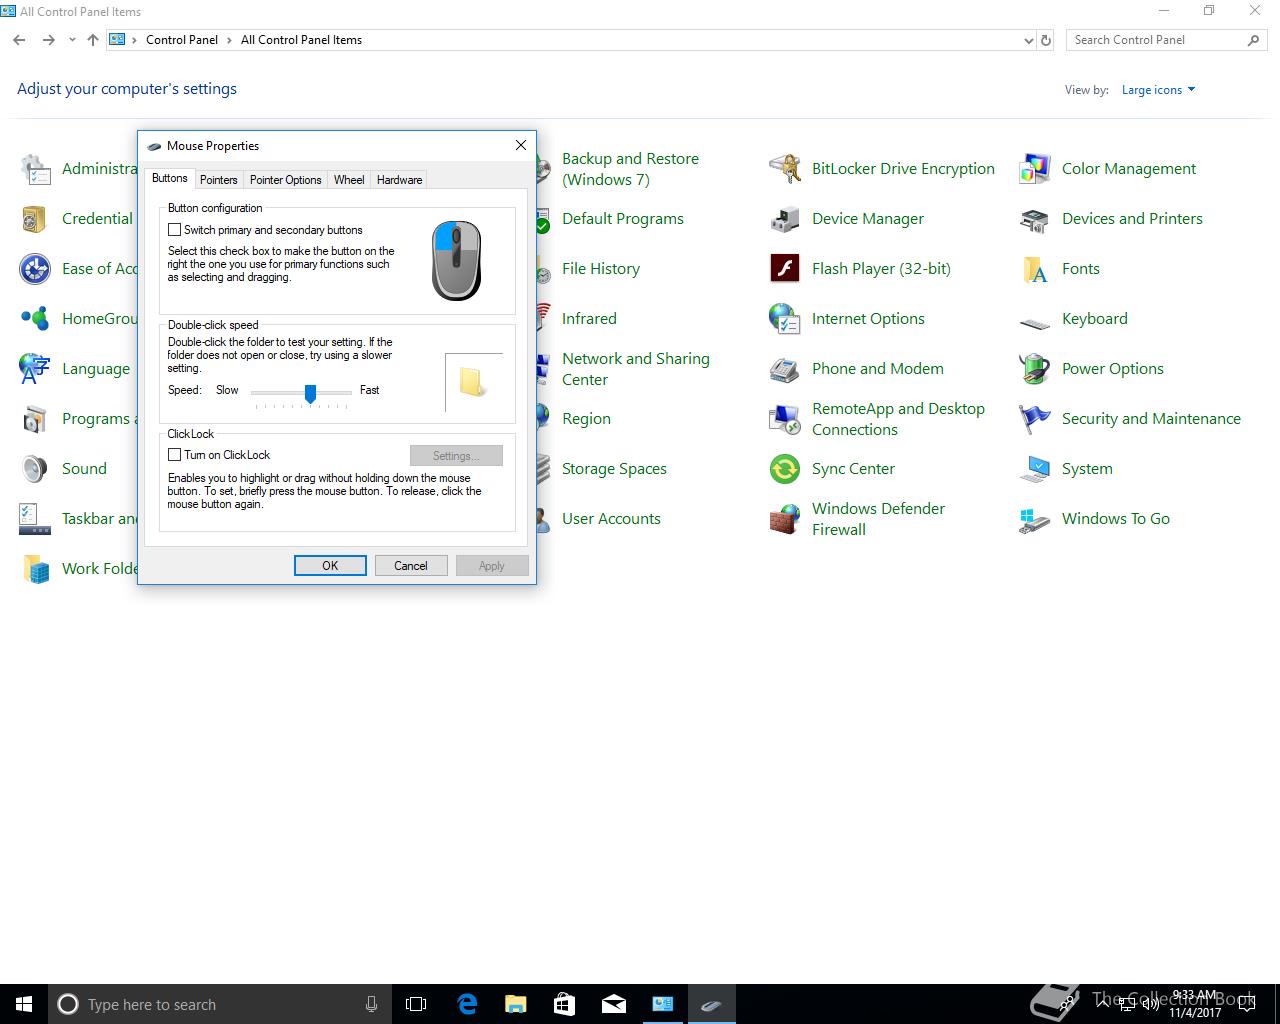Open the Sound speaker icon
The width and height of the screenshot is (1280, 1024).
pos(35,469)
